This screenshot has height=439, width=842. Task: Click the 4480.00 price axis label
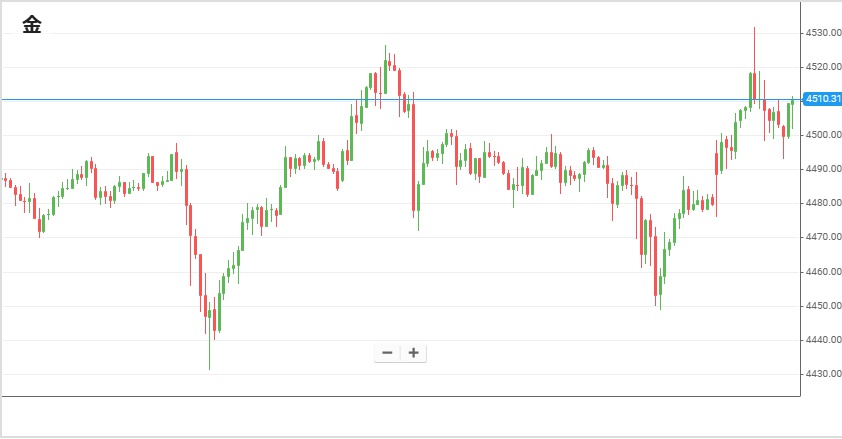pos(820,203)
